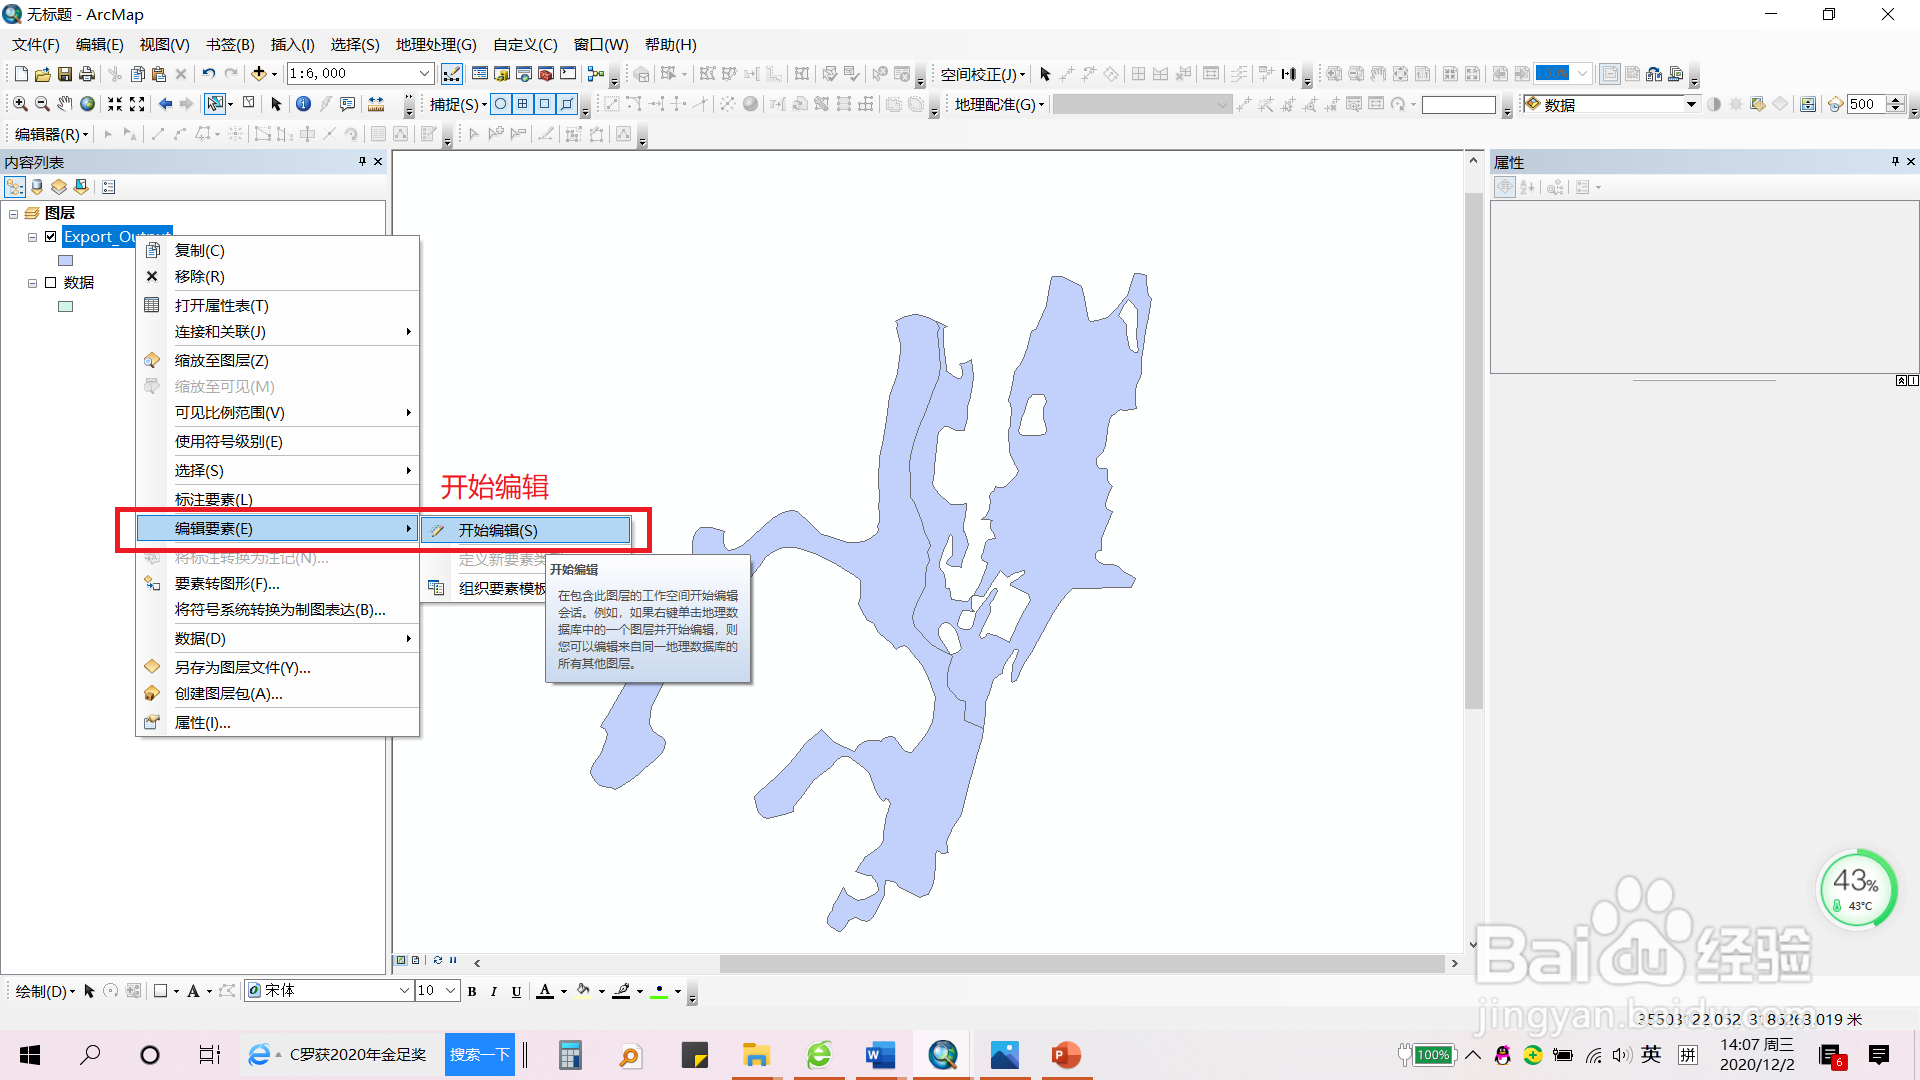The image size is (1920, 1080).
Task: Click the blue Export_Output symbol swatch
Action: [66, 261]
